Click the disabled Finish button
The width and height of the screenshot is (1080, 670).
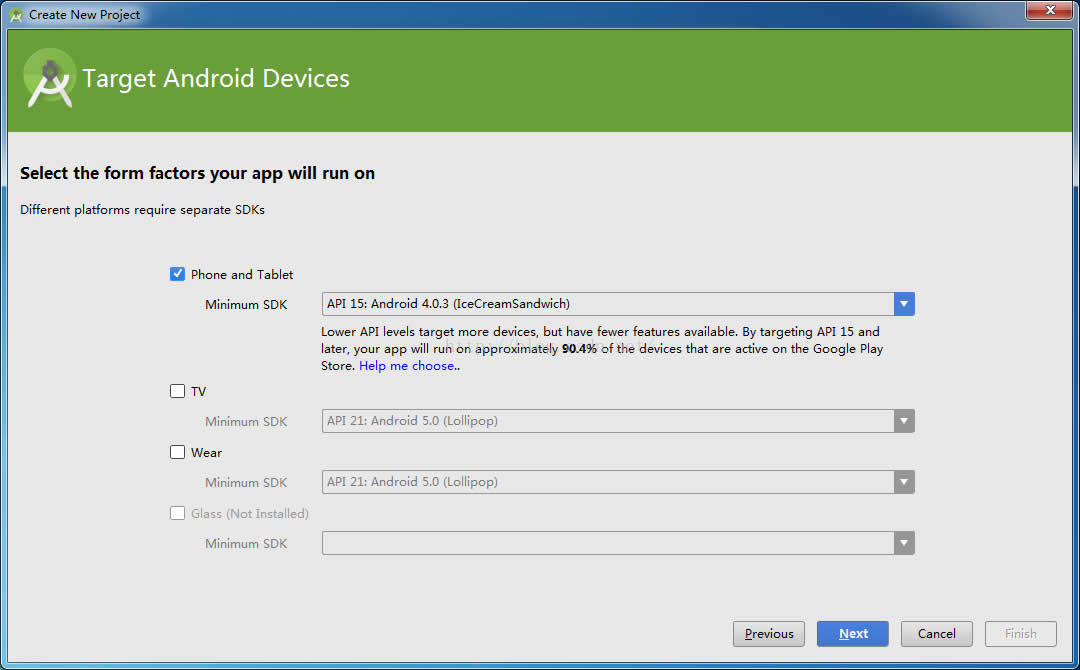point(1021,634)
